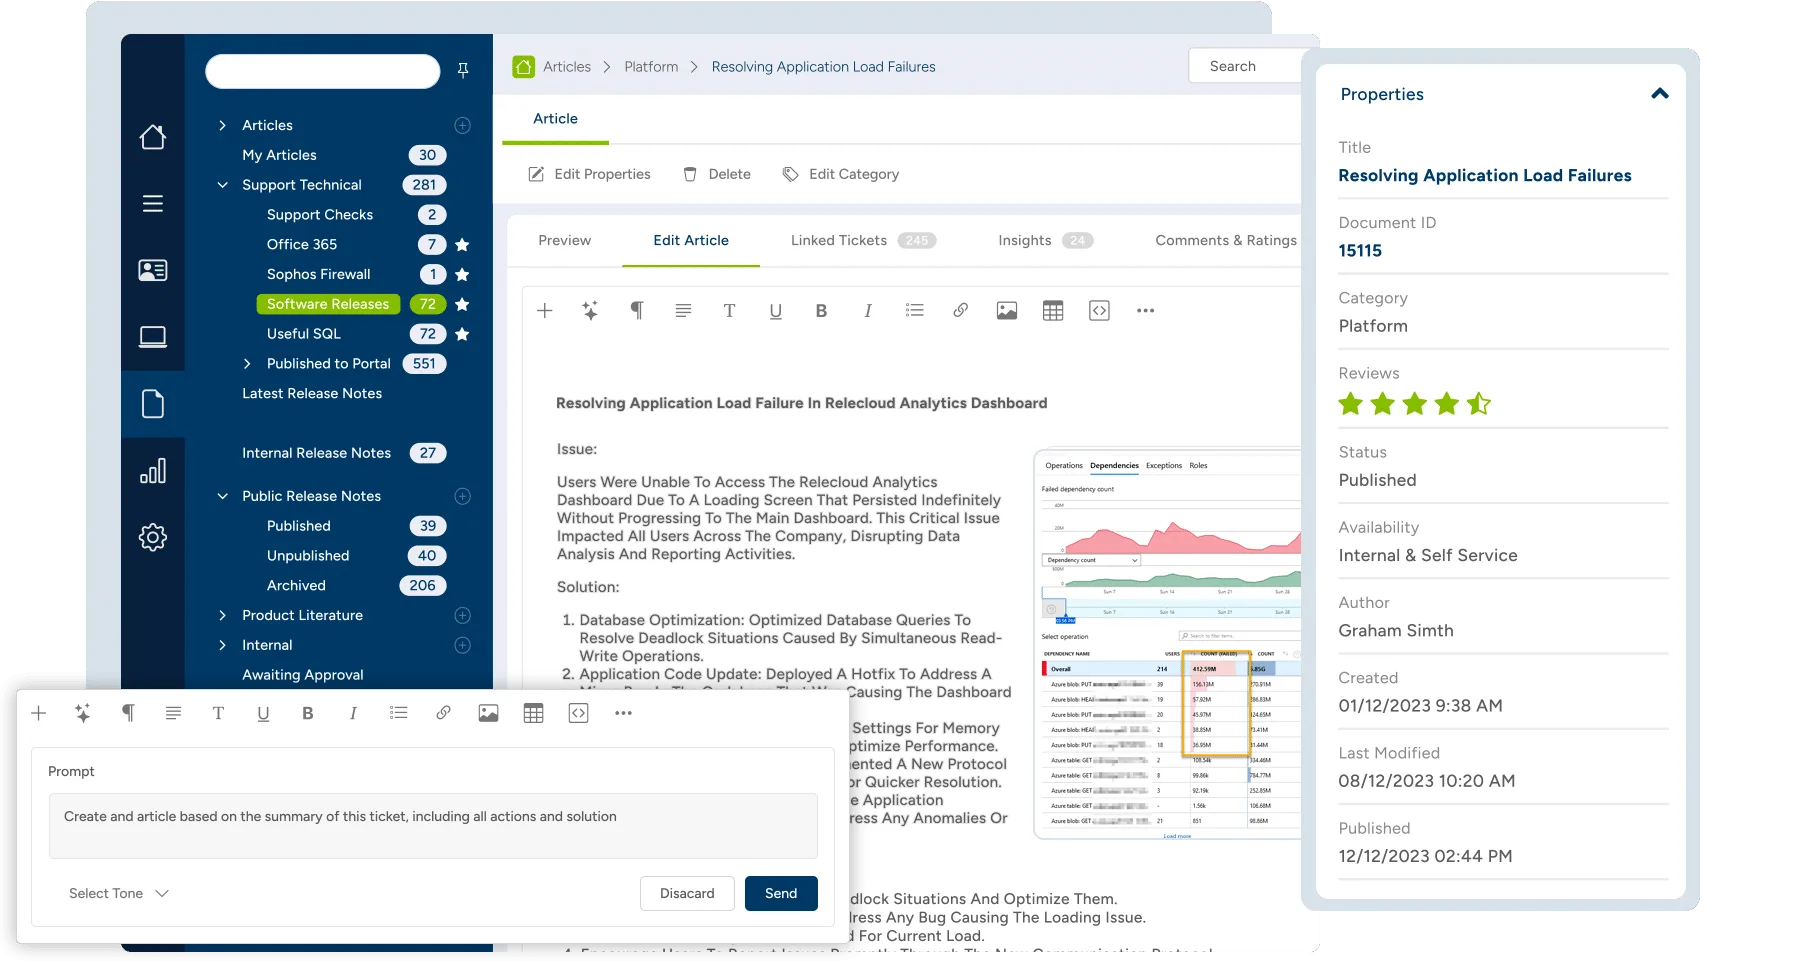Open the bar chart reports icon in left rail
Viewport: 1800px width, 965px height.
click(x=153, y=471)
